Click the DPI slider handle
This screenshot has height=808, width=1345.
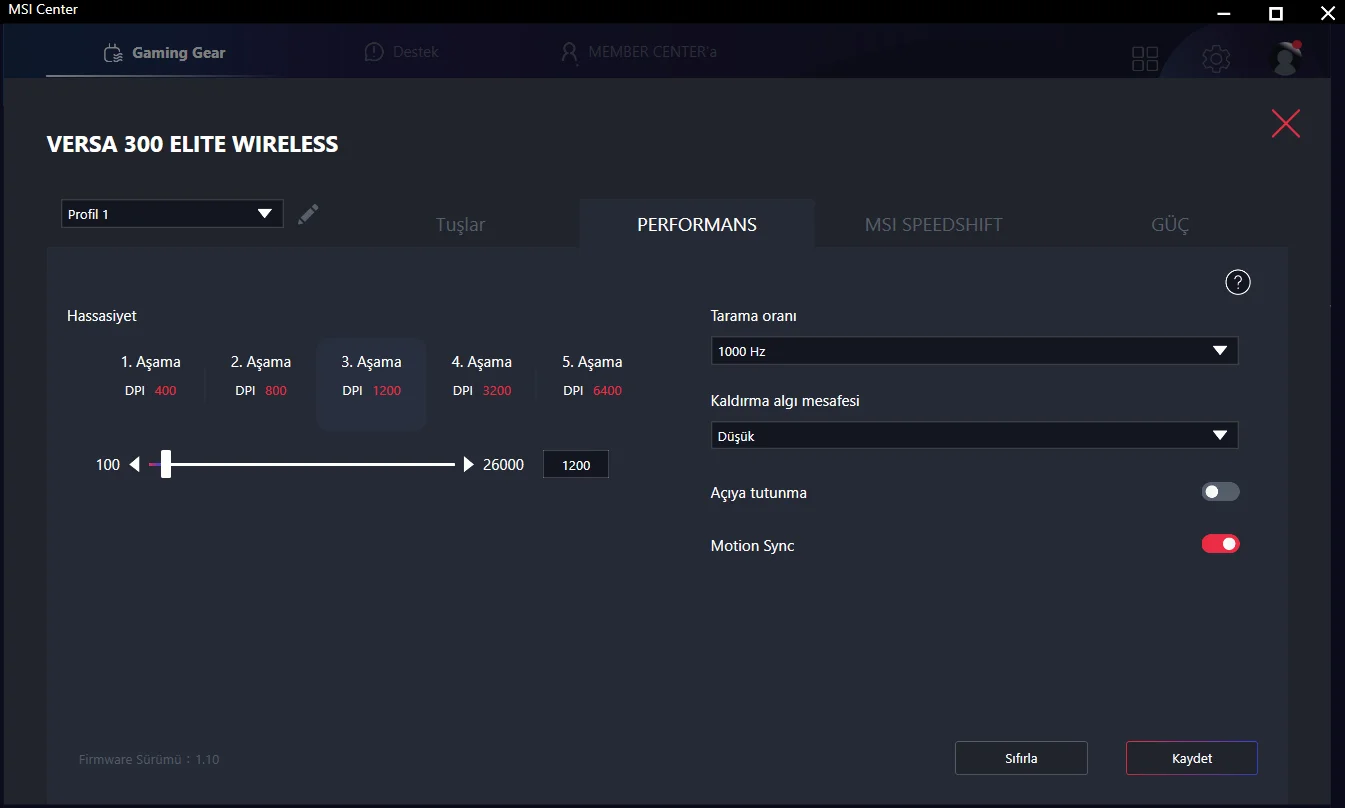(166, 464)
